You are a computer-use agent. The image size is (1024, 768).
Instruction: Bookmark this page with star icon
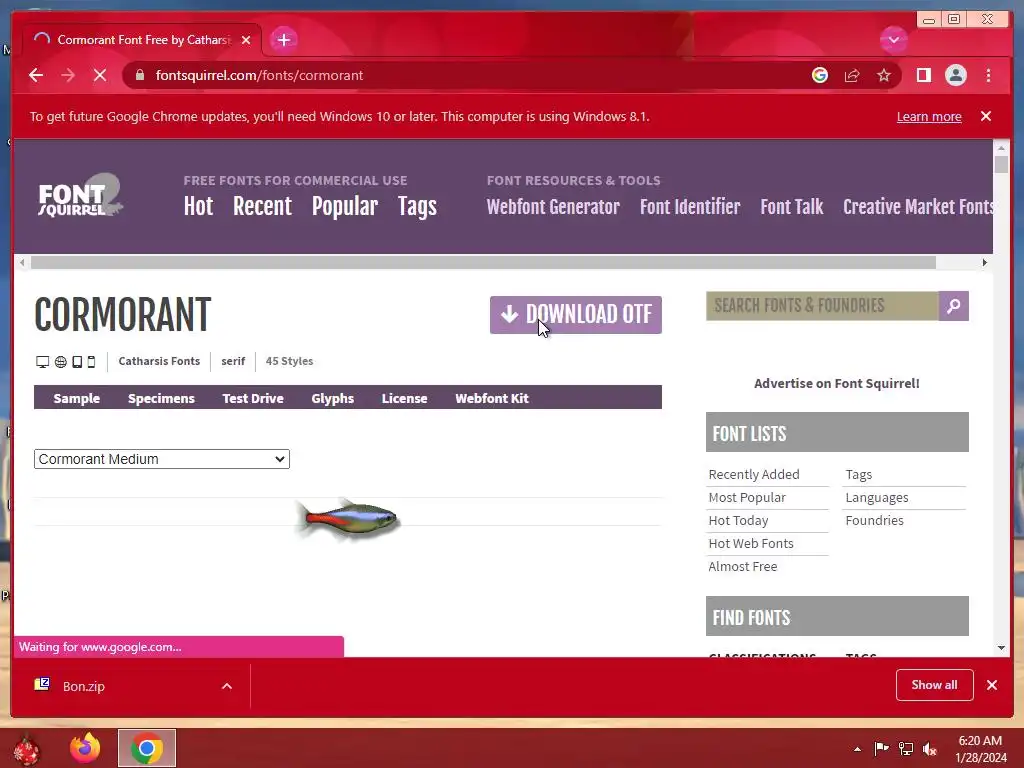click(884, 75)
